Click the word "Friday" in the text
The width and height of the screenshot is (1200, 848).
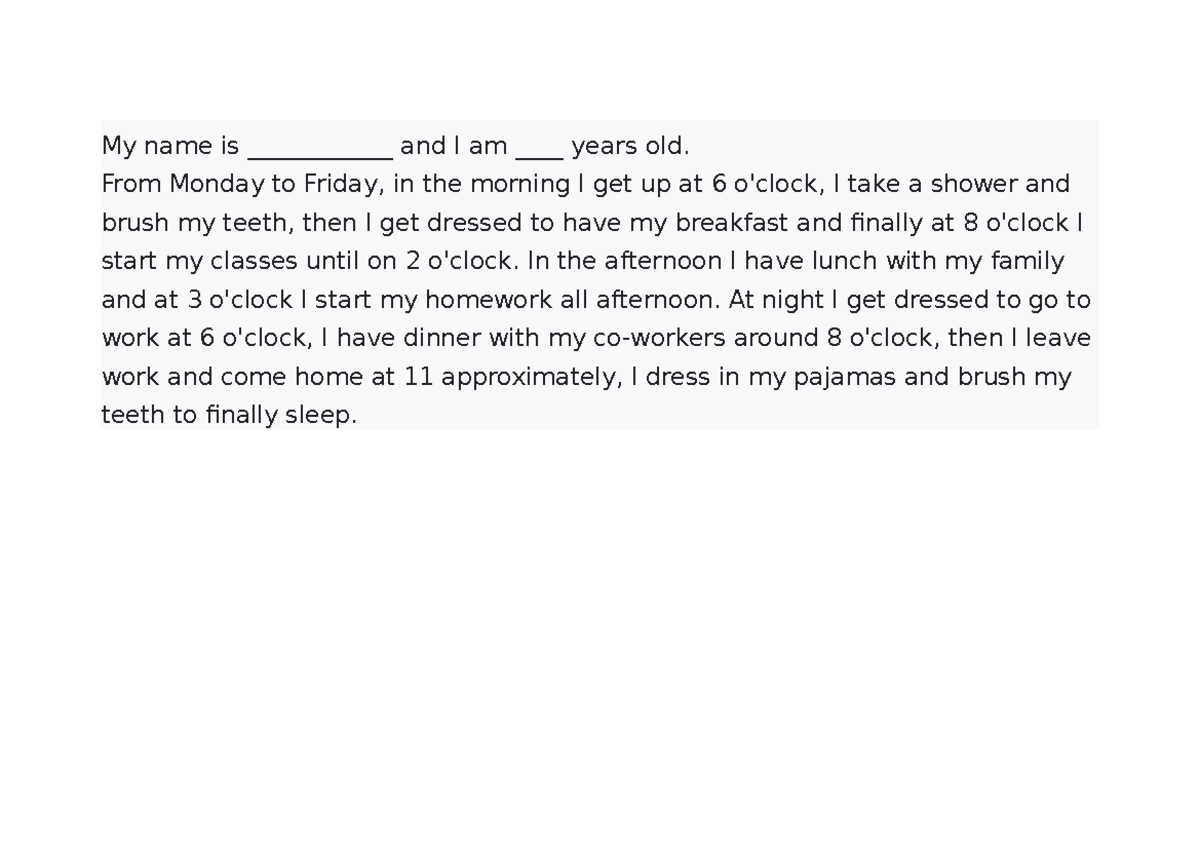pyautogui.click(x=342, y=185)
